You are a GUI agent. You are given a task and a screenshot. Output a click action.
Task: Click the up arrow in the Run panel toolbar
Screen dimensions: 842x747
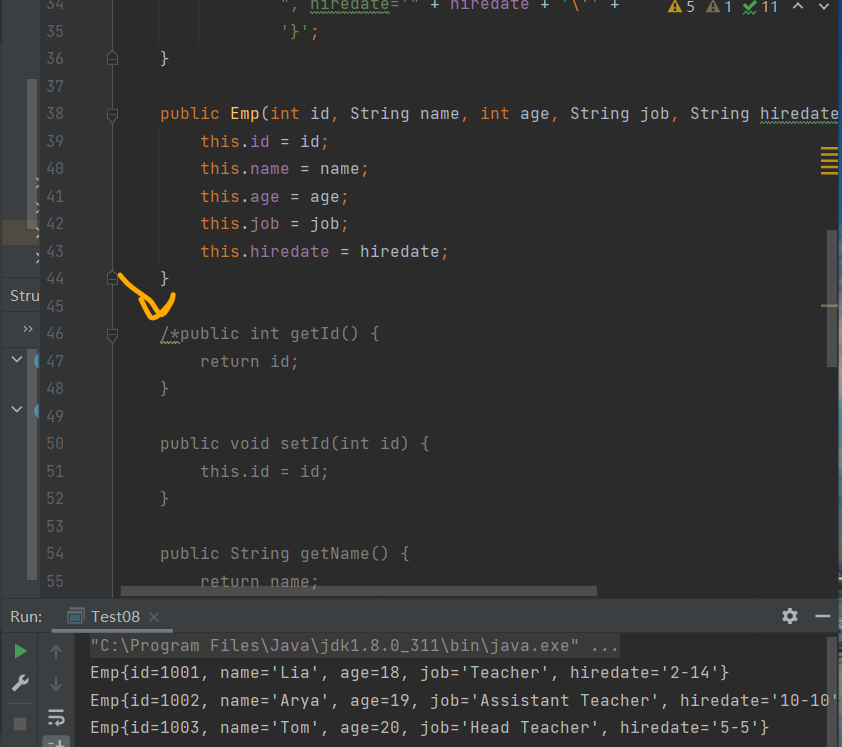tap(56, 652)
